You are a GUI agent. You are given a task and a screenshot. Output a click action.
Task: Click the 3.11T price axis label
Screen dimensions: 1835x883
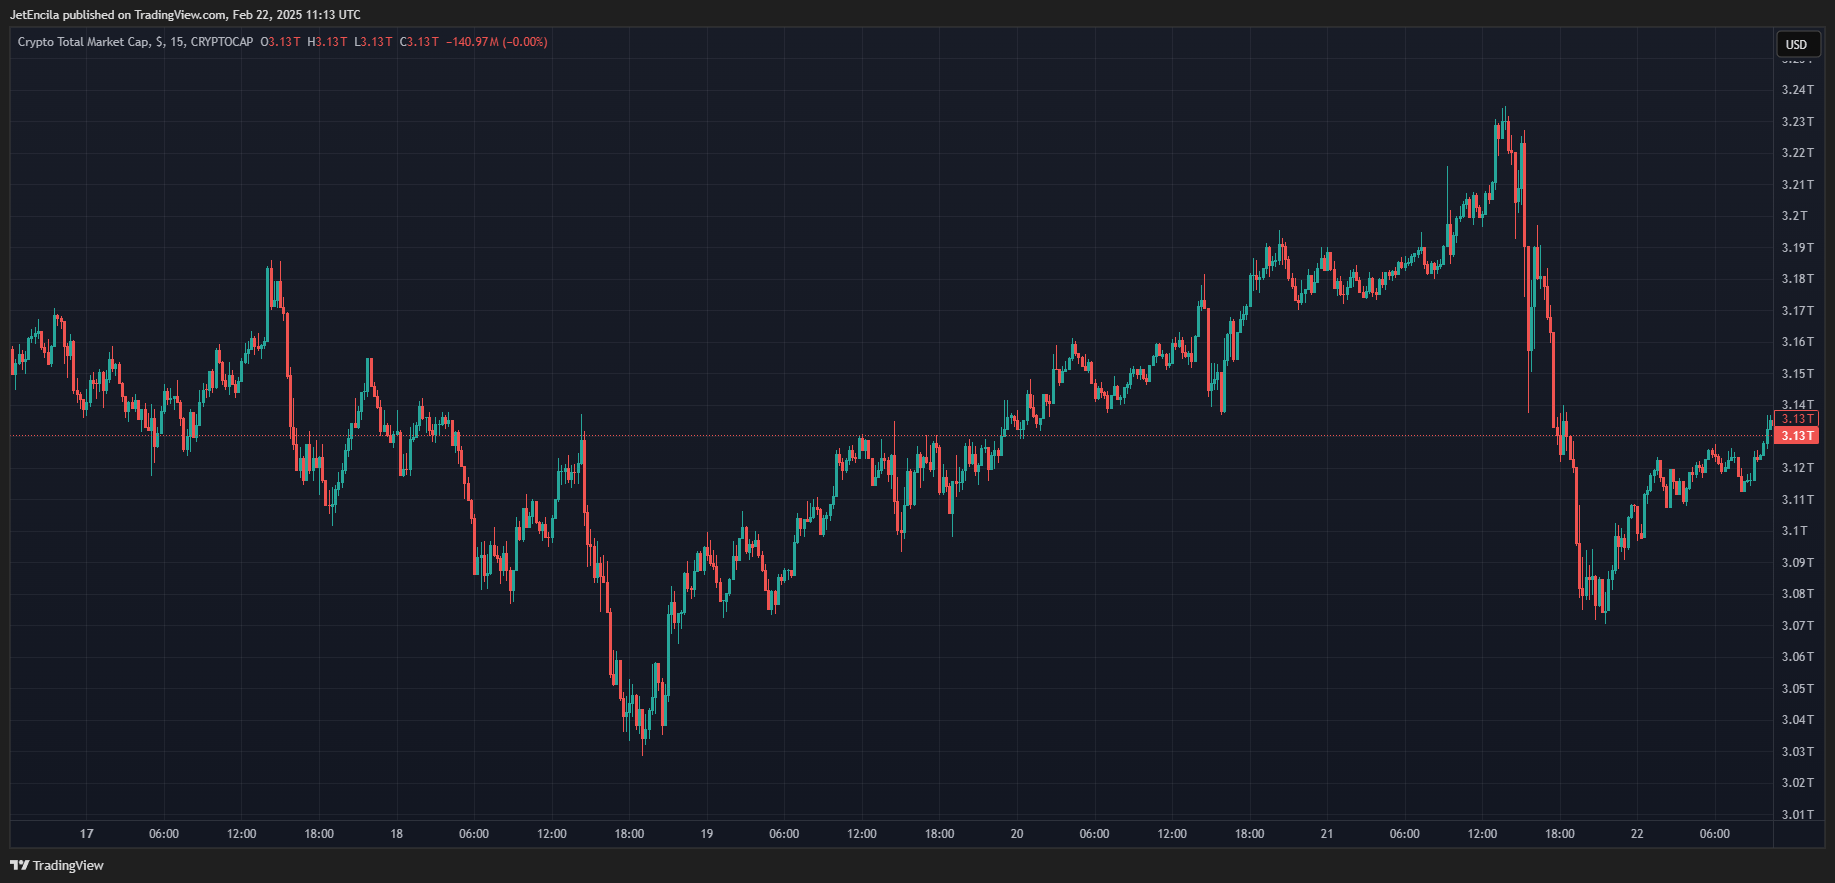click(x=1797, y=500)
